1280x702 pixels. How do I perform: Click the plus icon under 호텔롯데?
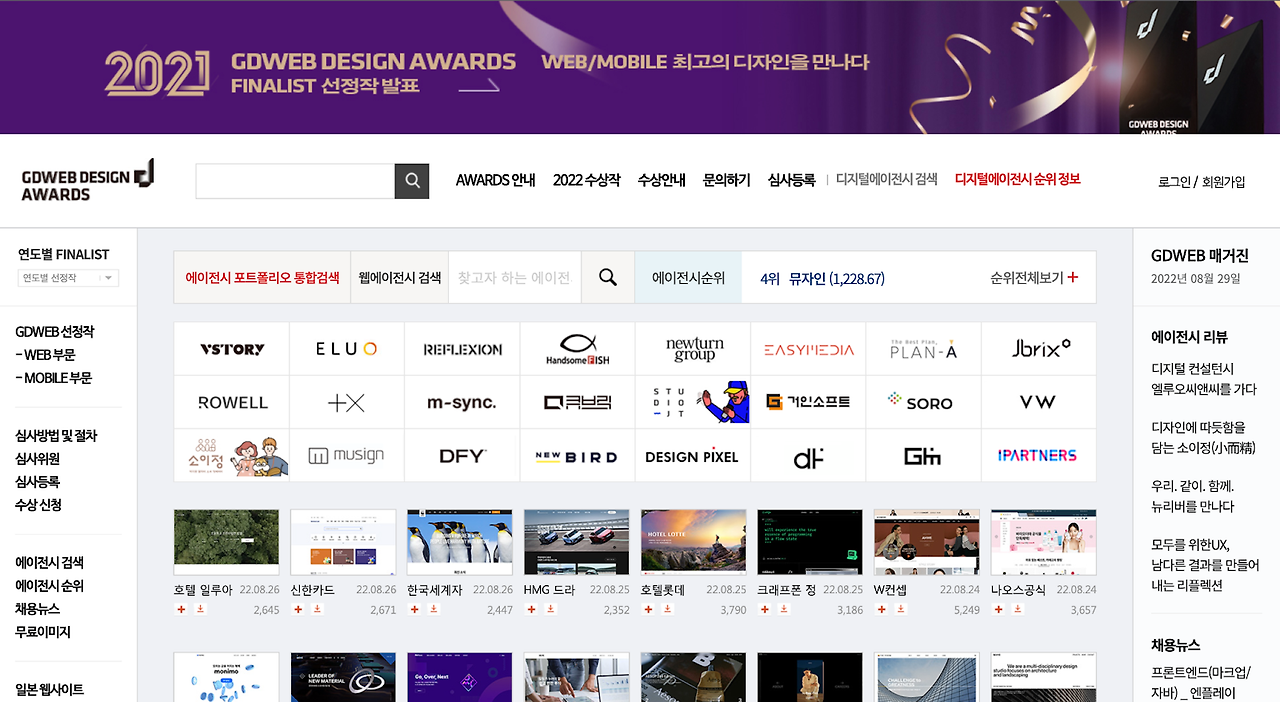pos(648,609)
